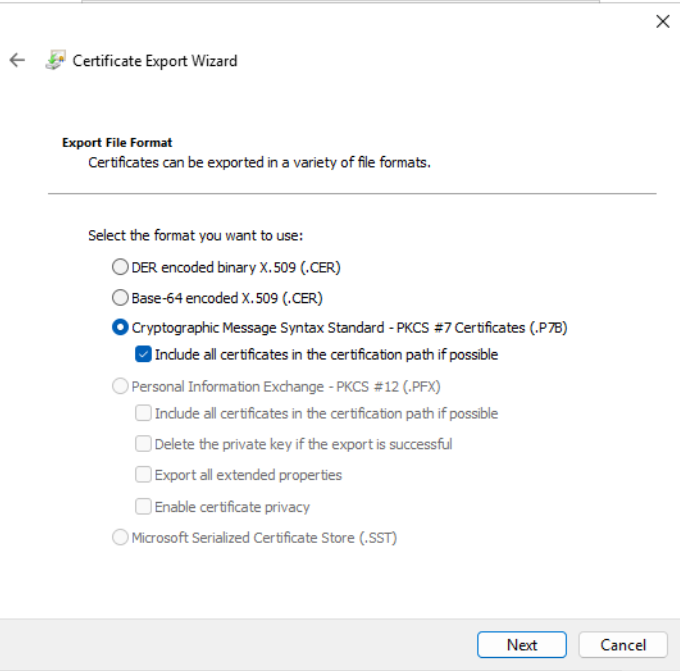Image resolution: width=680 pixels, height=671 pixels.
Task: Close the wizard with the X button
Action: click(x=662, y=21)
